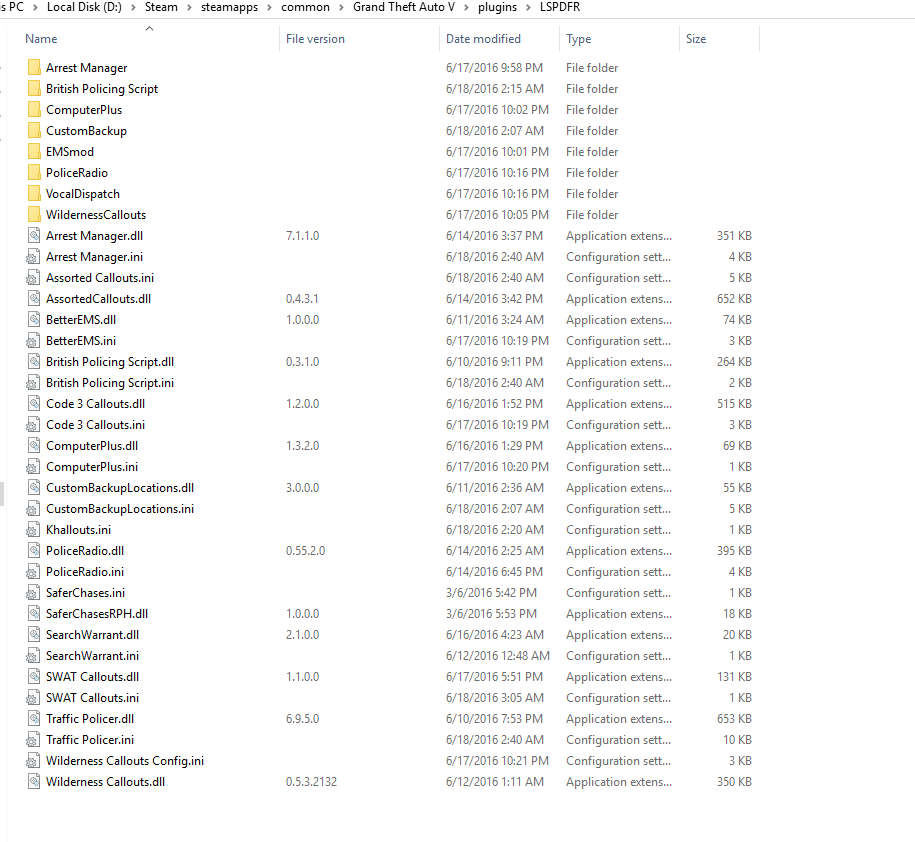915x842 pixels.
Task: Select the SaferChases.ini file name
Action: 85,593
